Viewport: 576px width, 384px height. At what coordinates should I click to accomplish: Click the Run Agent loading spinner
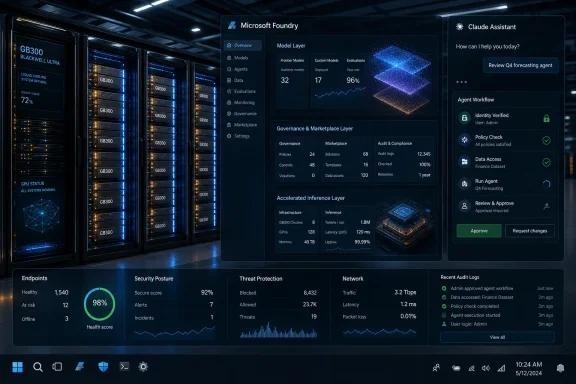tap(546, 184)
